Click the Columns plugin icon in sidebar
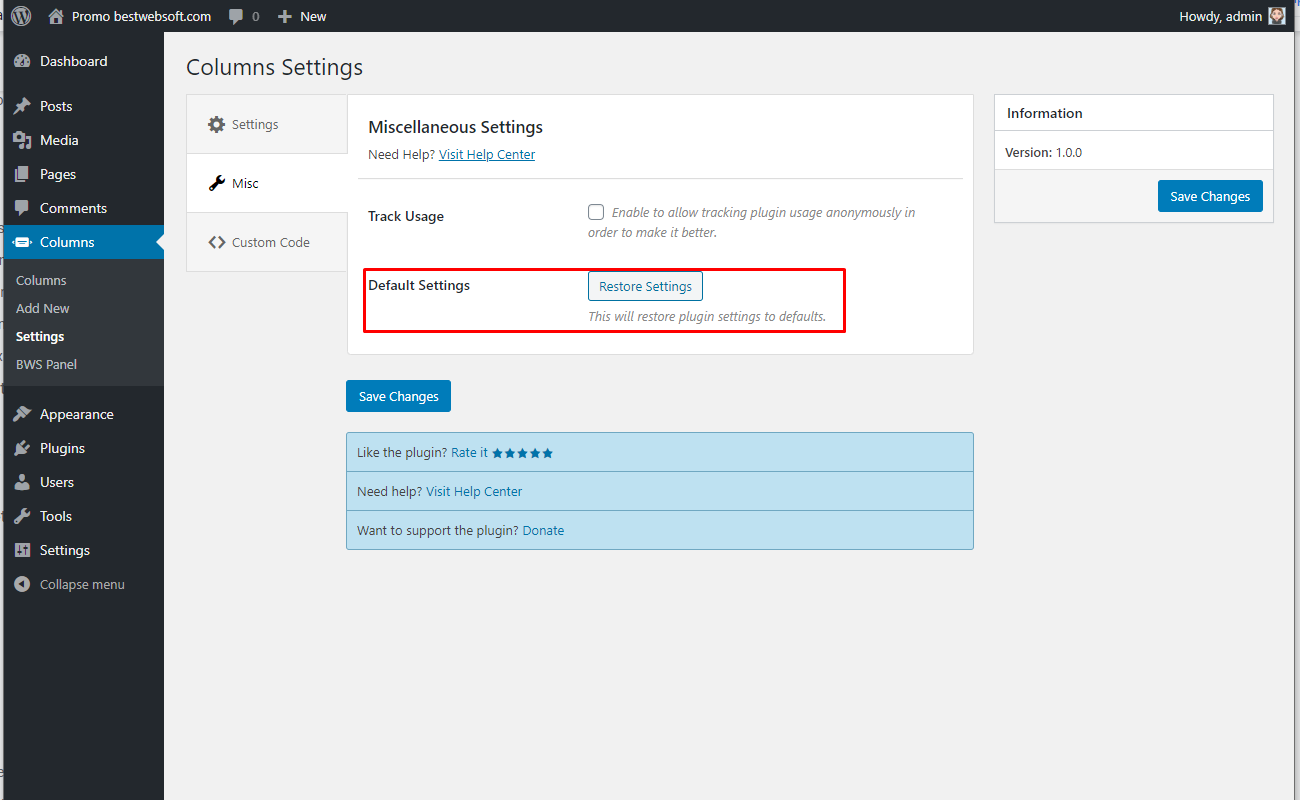 (22, 242)
